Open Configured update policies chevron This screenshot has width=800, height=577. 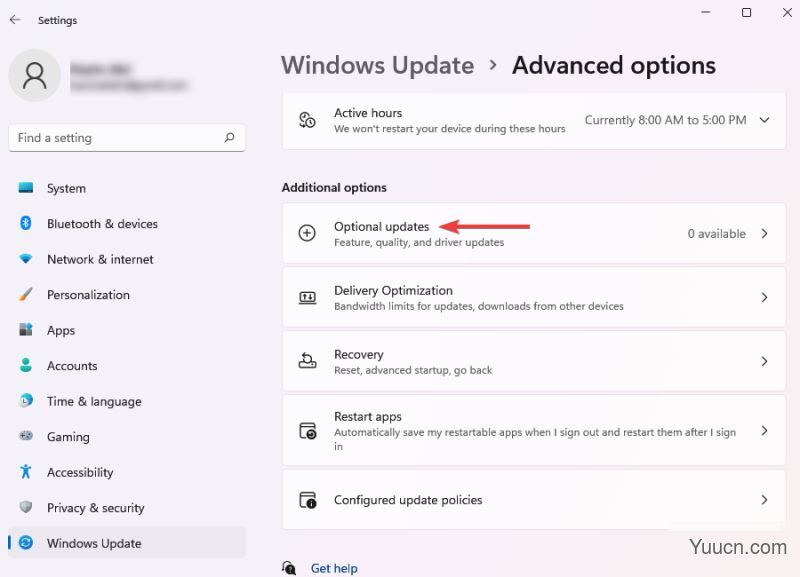coord(764,499)
